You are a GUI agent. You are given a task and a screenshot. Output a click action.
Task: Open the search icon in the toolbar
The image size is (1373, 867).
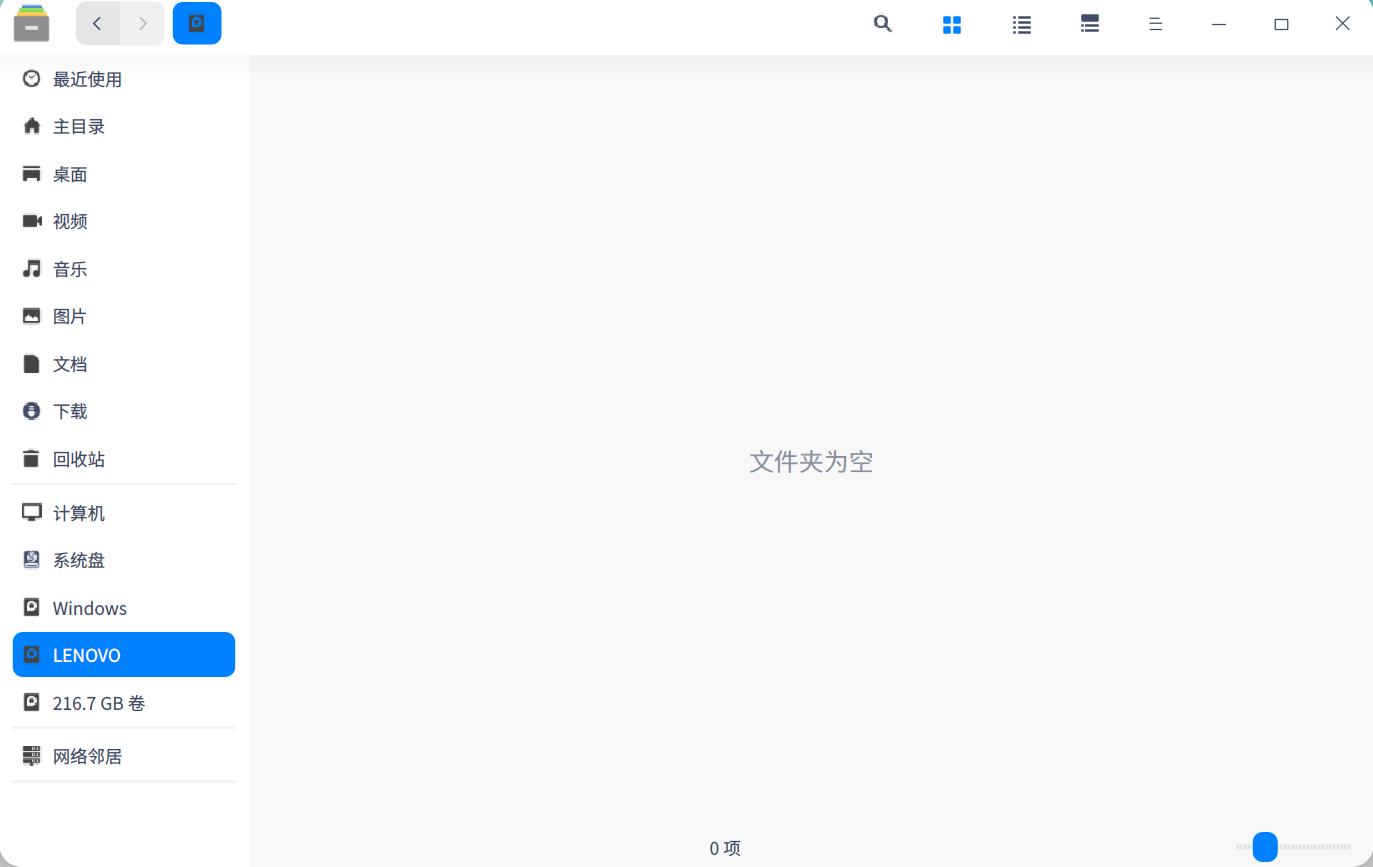pos(882,23)
